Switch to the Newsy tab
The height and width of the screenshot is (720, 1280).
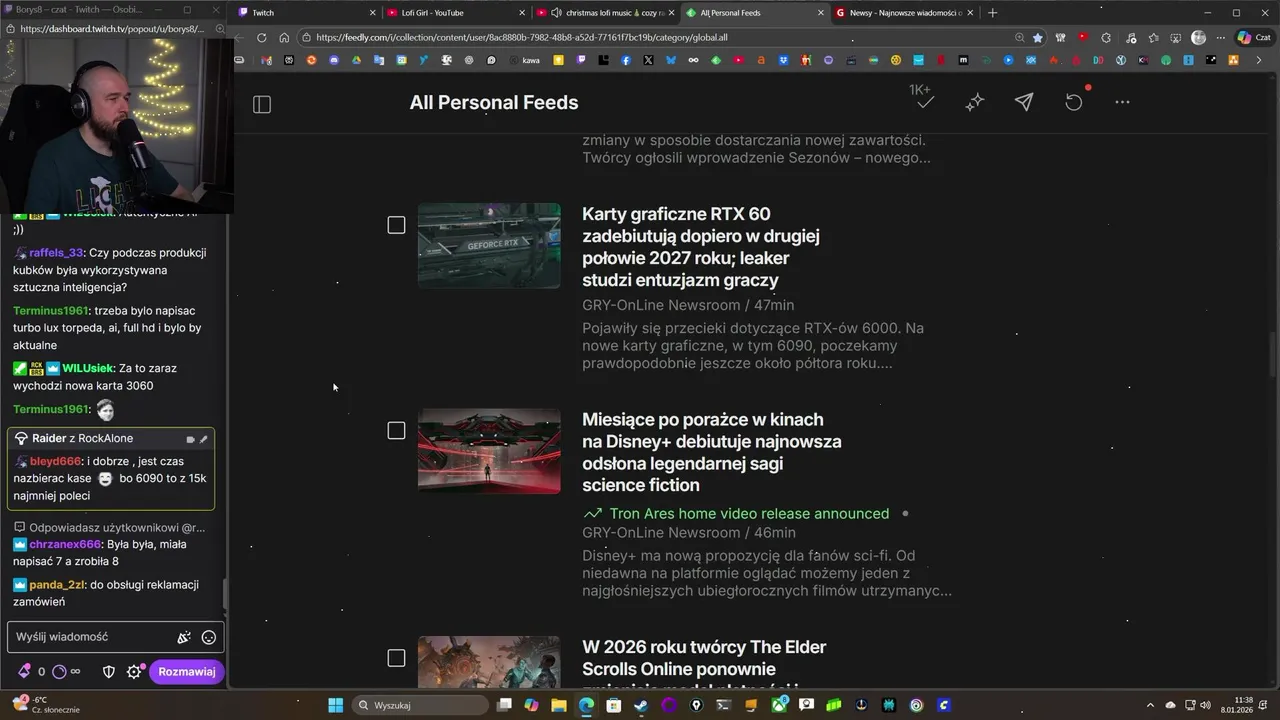click(904, 13)
